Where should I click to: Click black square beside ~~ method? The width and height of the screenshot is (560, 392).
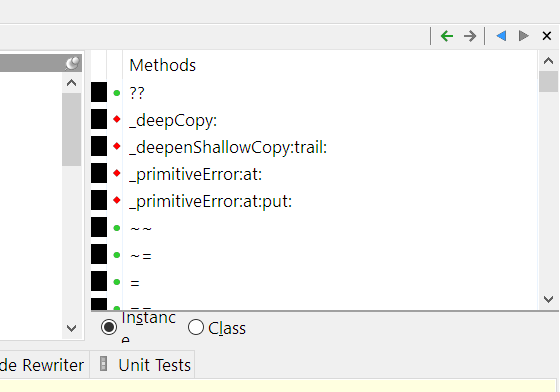tap(99, 227)
